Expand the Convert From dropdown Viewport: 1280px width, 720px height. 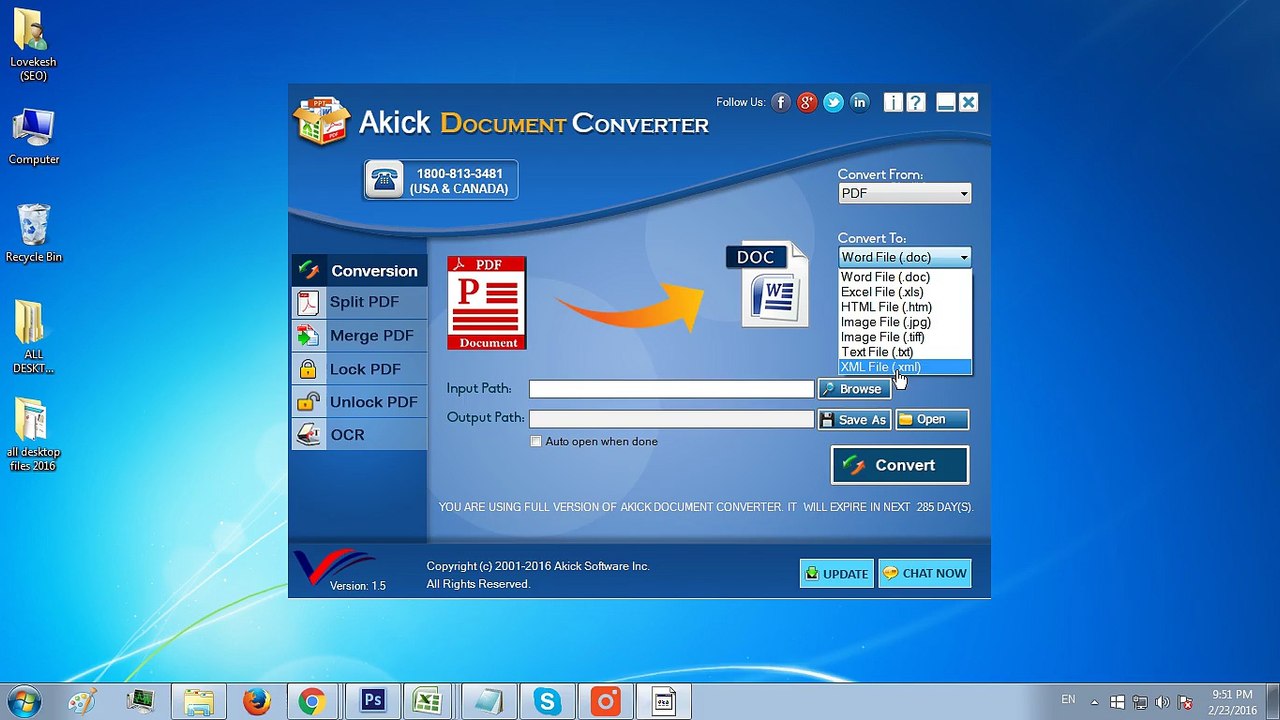pyautogui.click(x=904, y=193)
